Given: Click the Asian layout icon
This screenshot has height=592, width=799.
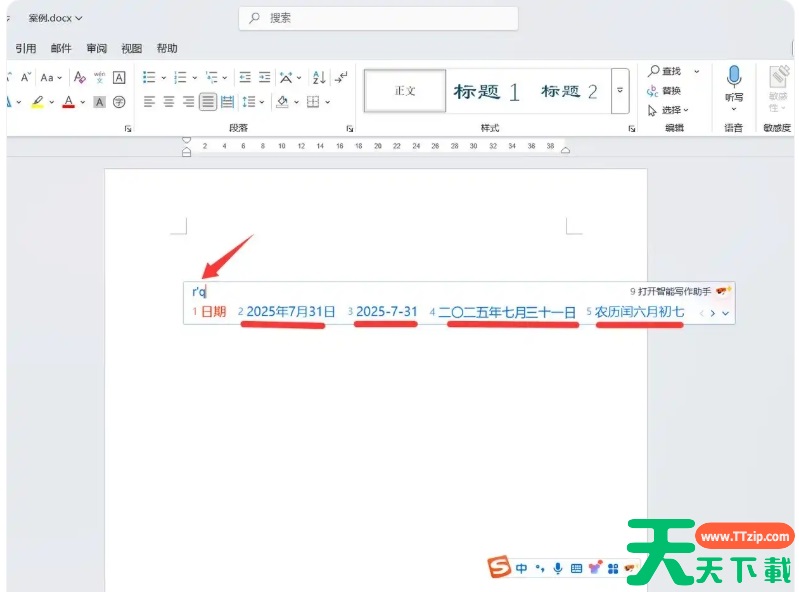Looking at the screenshot, I should (x=286, y=77).
